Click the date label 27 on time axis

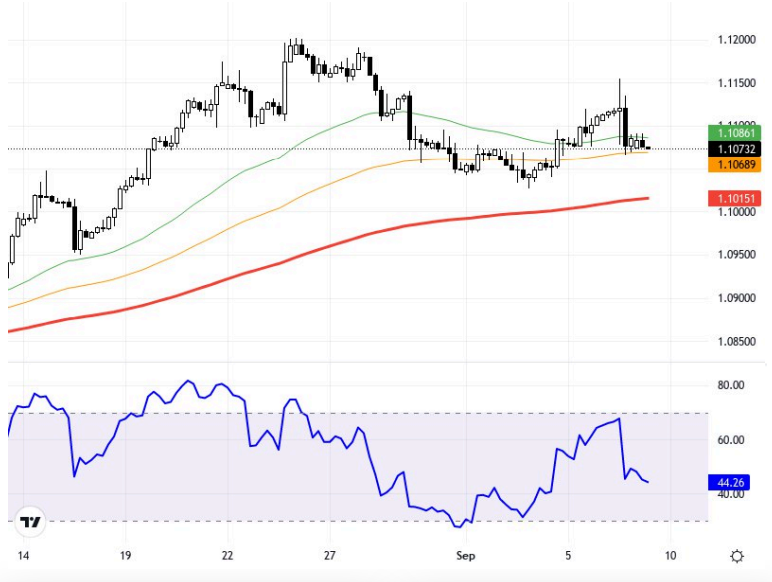coord(329,556)
